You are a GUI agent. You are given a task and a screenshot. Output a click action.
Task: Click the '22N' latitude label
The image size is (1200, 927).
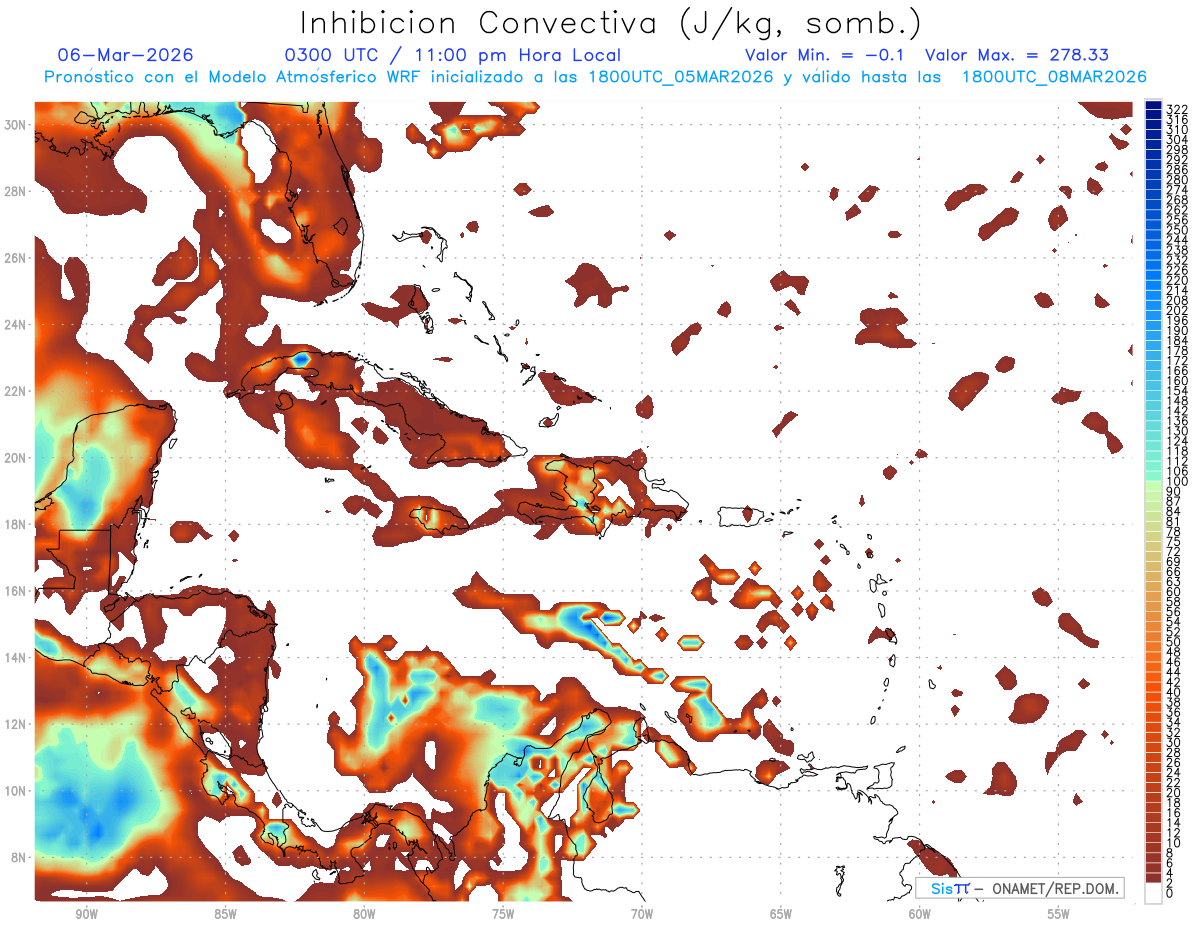[x=16, y=391]
